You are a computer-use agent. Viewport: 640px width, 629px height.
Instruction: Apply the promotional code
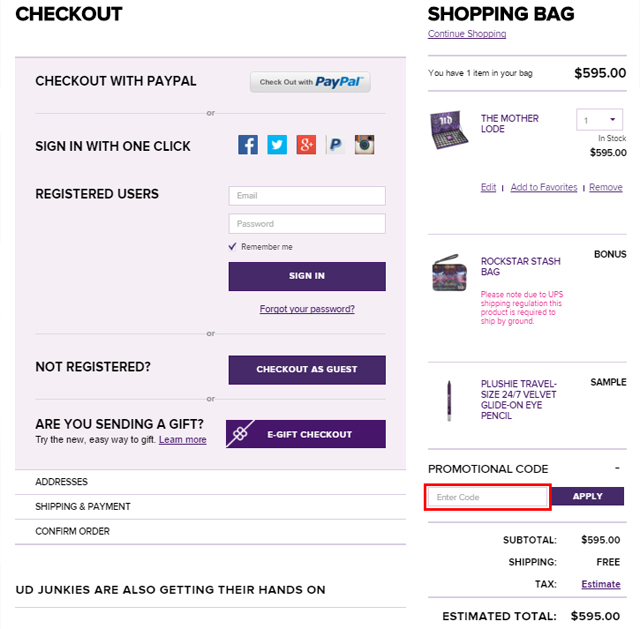click(x=588, y=496)
